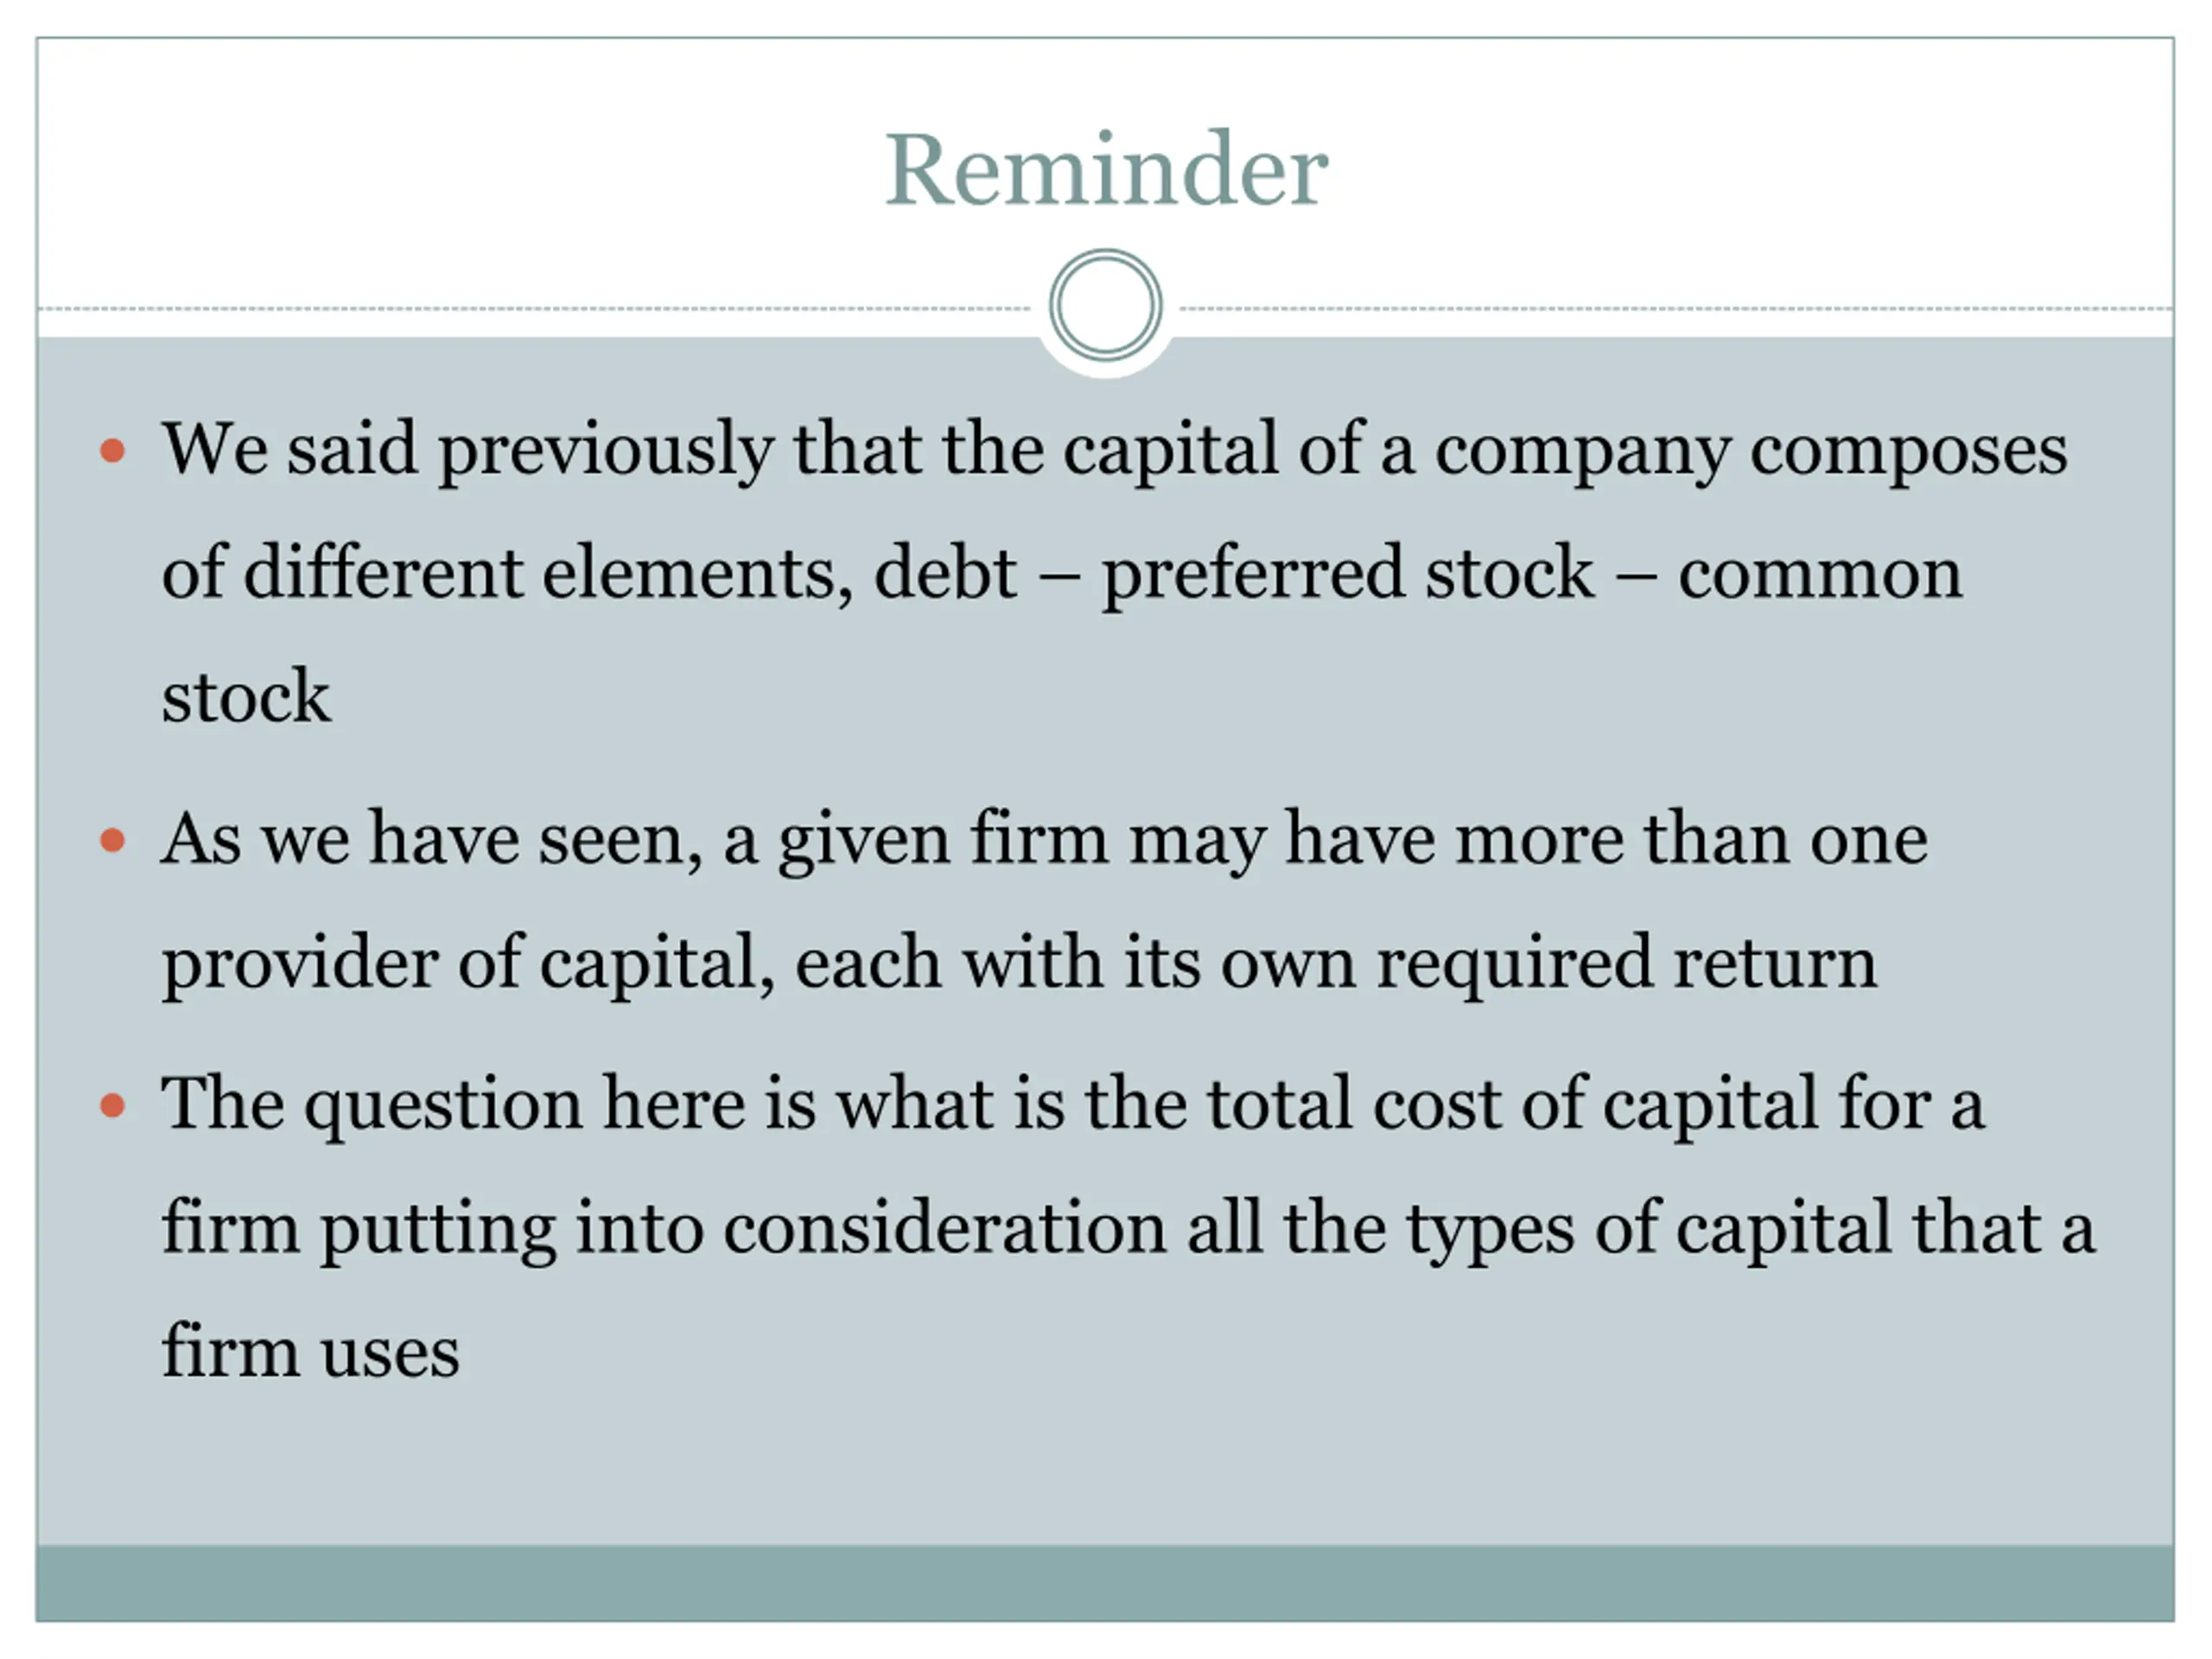
Task: Click the phrase 'provider of capital'
Action: 467,964
